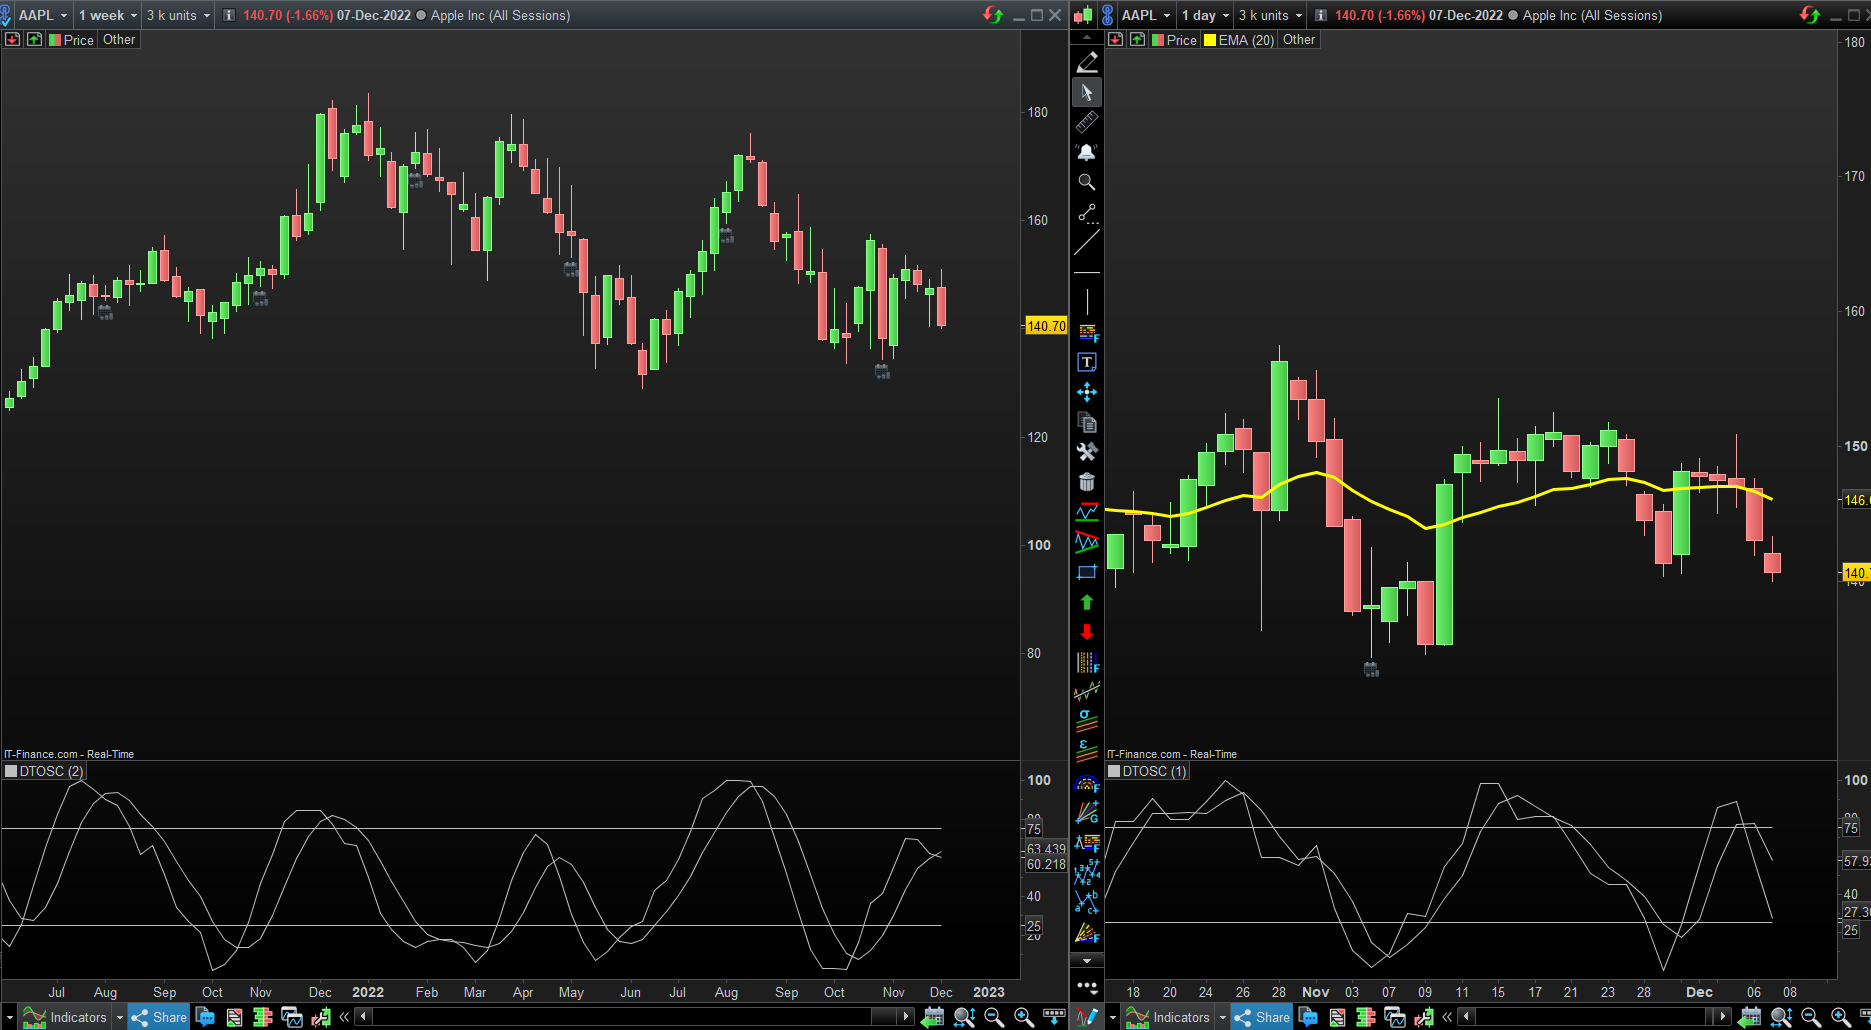Open the three-dots more tools menu
Image resolution: width=1871 pixels, height=1030 pixels.
click(x=1087, y=986)
